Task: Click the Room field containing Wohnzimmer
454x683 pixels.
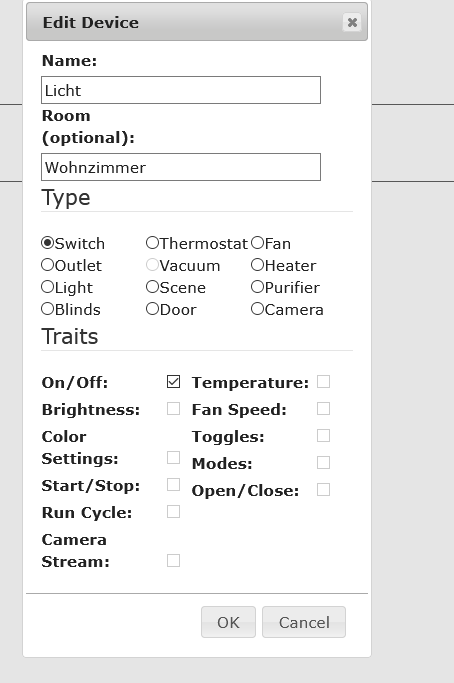Action: pyautogui.click(x=181, y=167)
